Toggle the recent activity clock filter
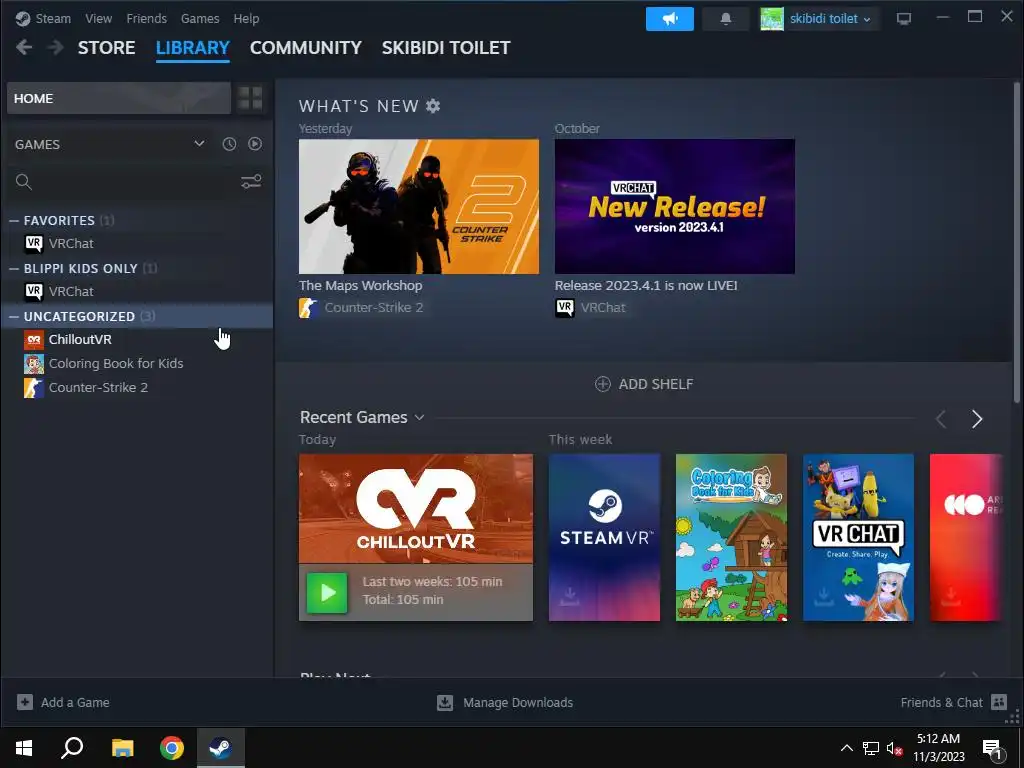The image size is (1024, 768). coord(229,144)
